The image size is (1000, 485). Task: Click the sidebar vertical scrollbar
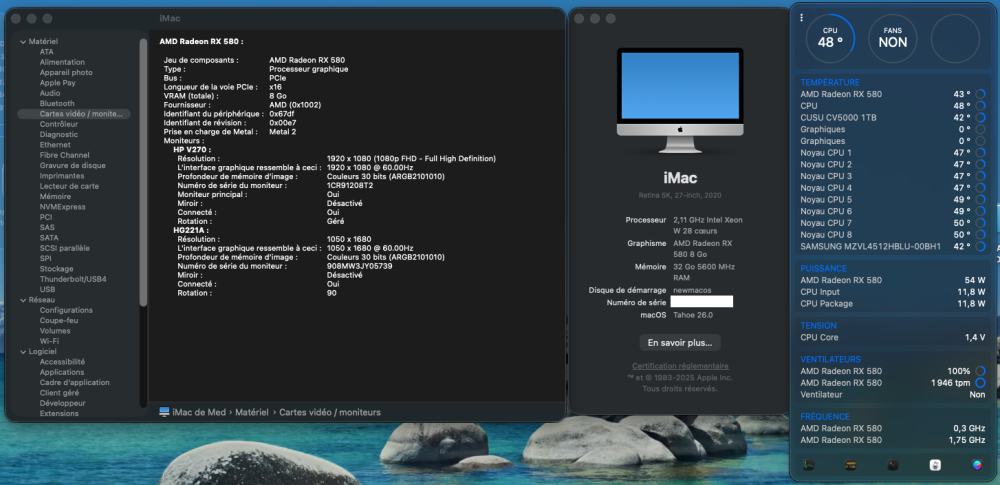[143, 172]
